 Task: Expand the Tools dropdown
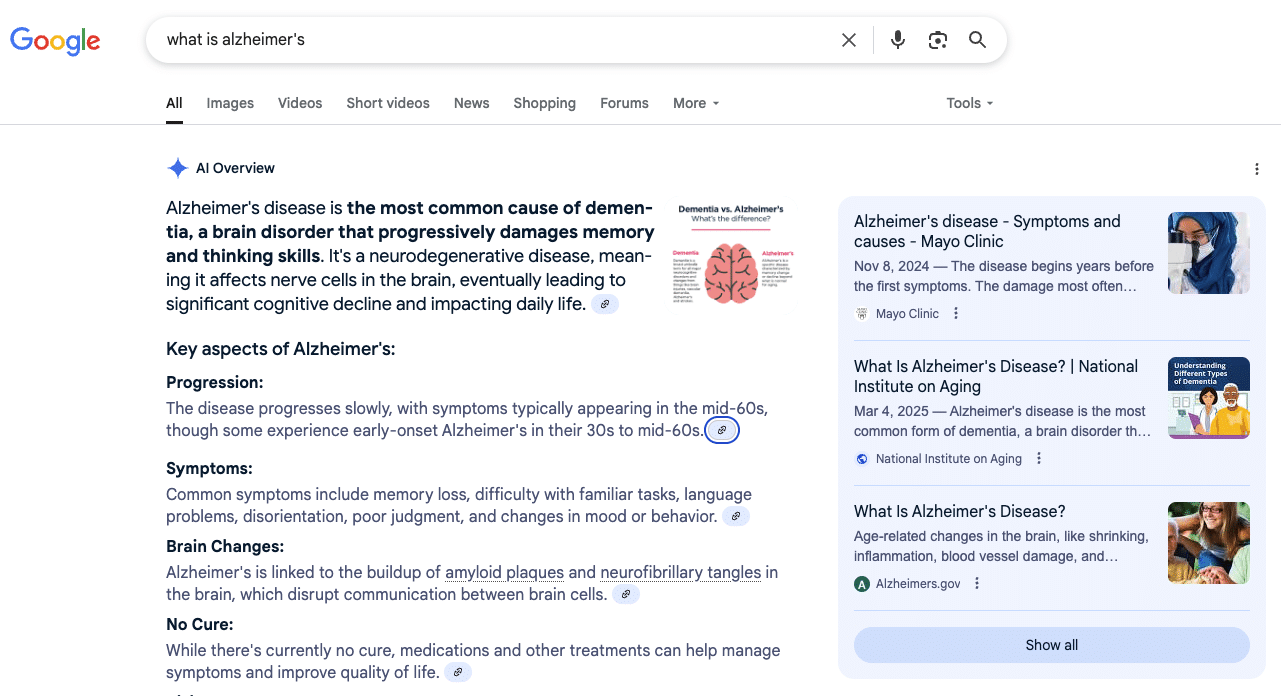click(970, 103)
